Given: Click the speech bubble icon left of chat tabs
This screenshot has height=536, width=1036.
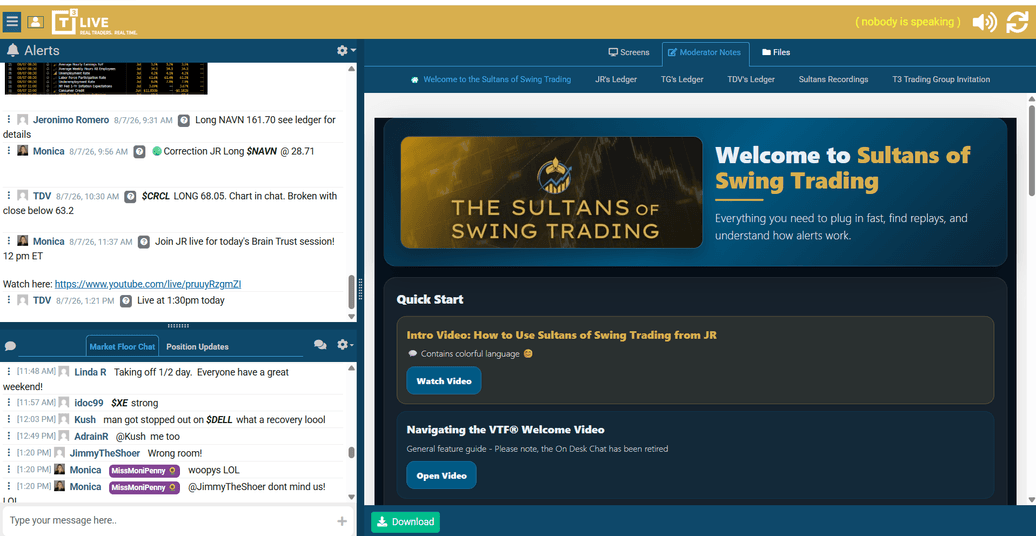Looking at the screenshot, I should click(x=10, y=346).
